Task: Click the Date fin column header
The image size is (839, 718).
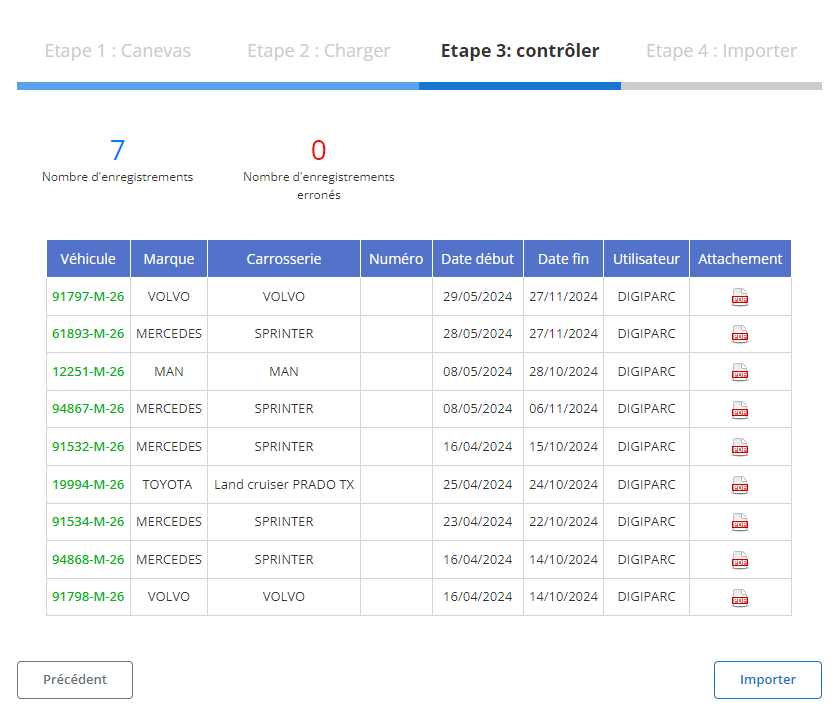Action: (x=563, y=259)
